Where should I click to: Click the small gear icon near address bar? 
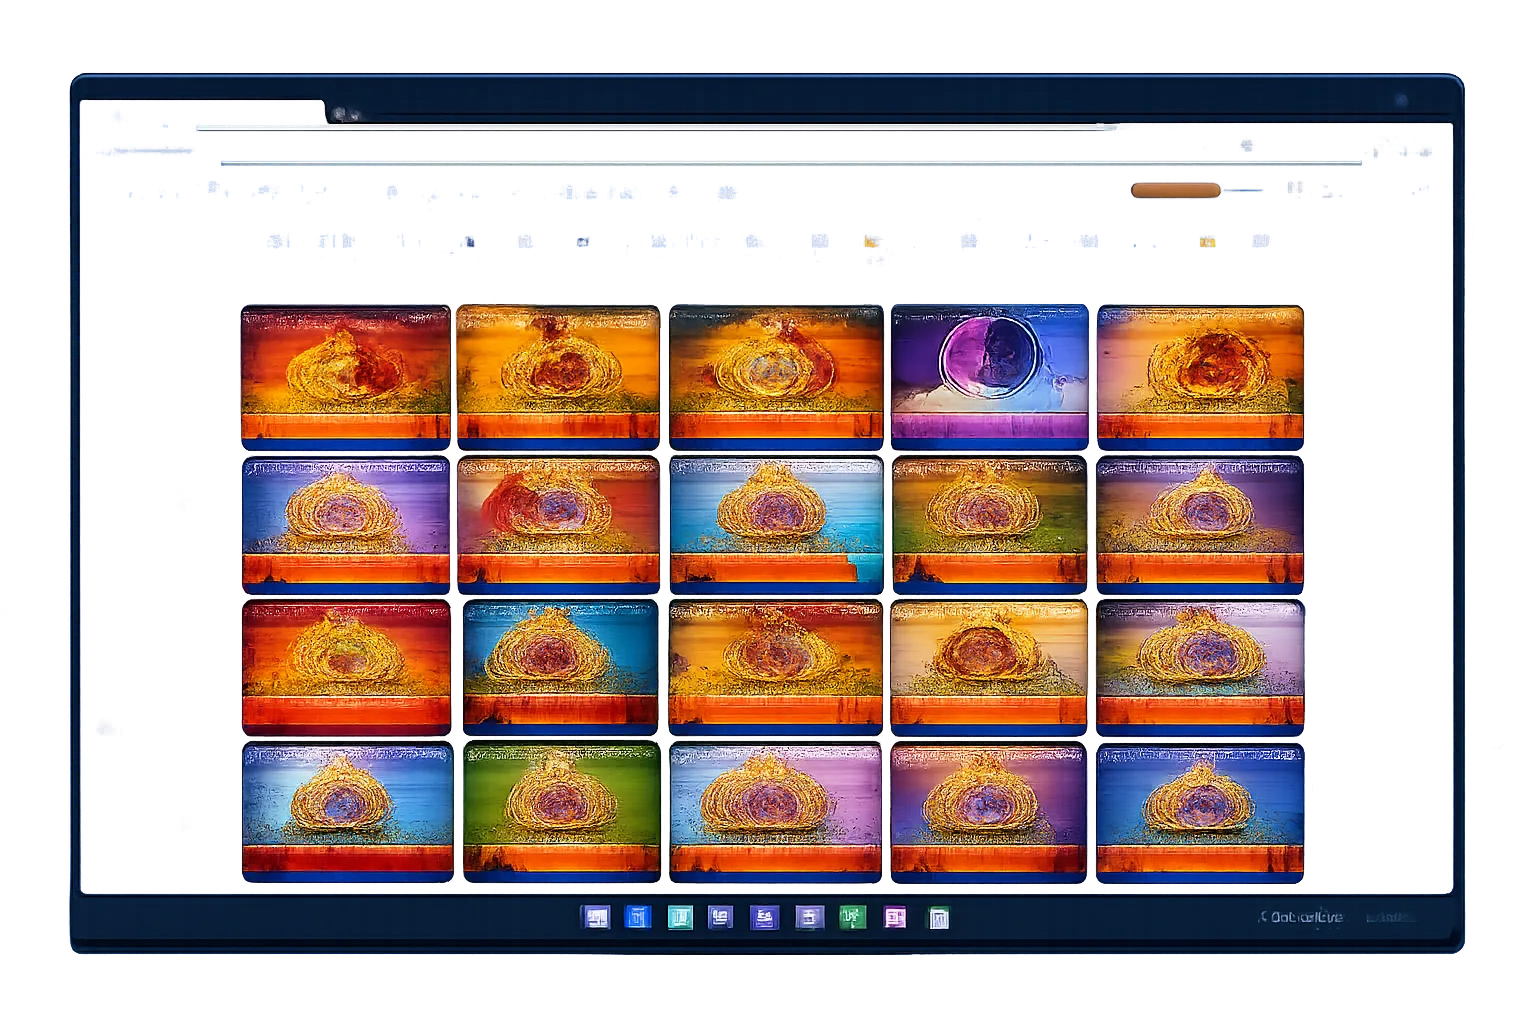(1247, 145)
